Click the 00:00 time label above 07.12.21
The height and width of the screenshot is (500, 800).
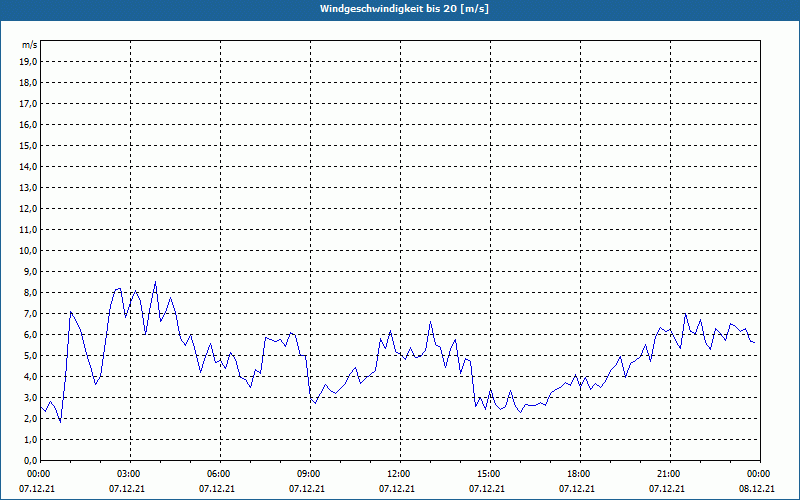coord(39,474)
